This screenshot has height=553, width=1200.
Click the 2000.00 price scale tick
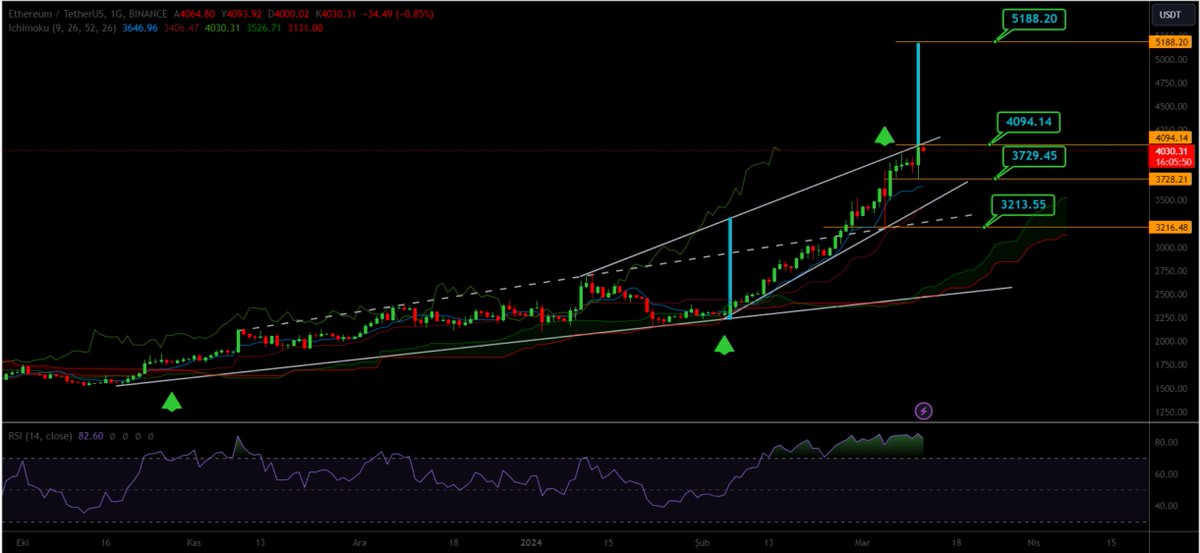click(x=1170, y=341)
